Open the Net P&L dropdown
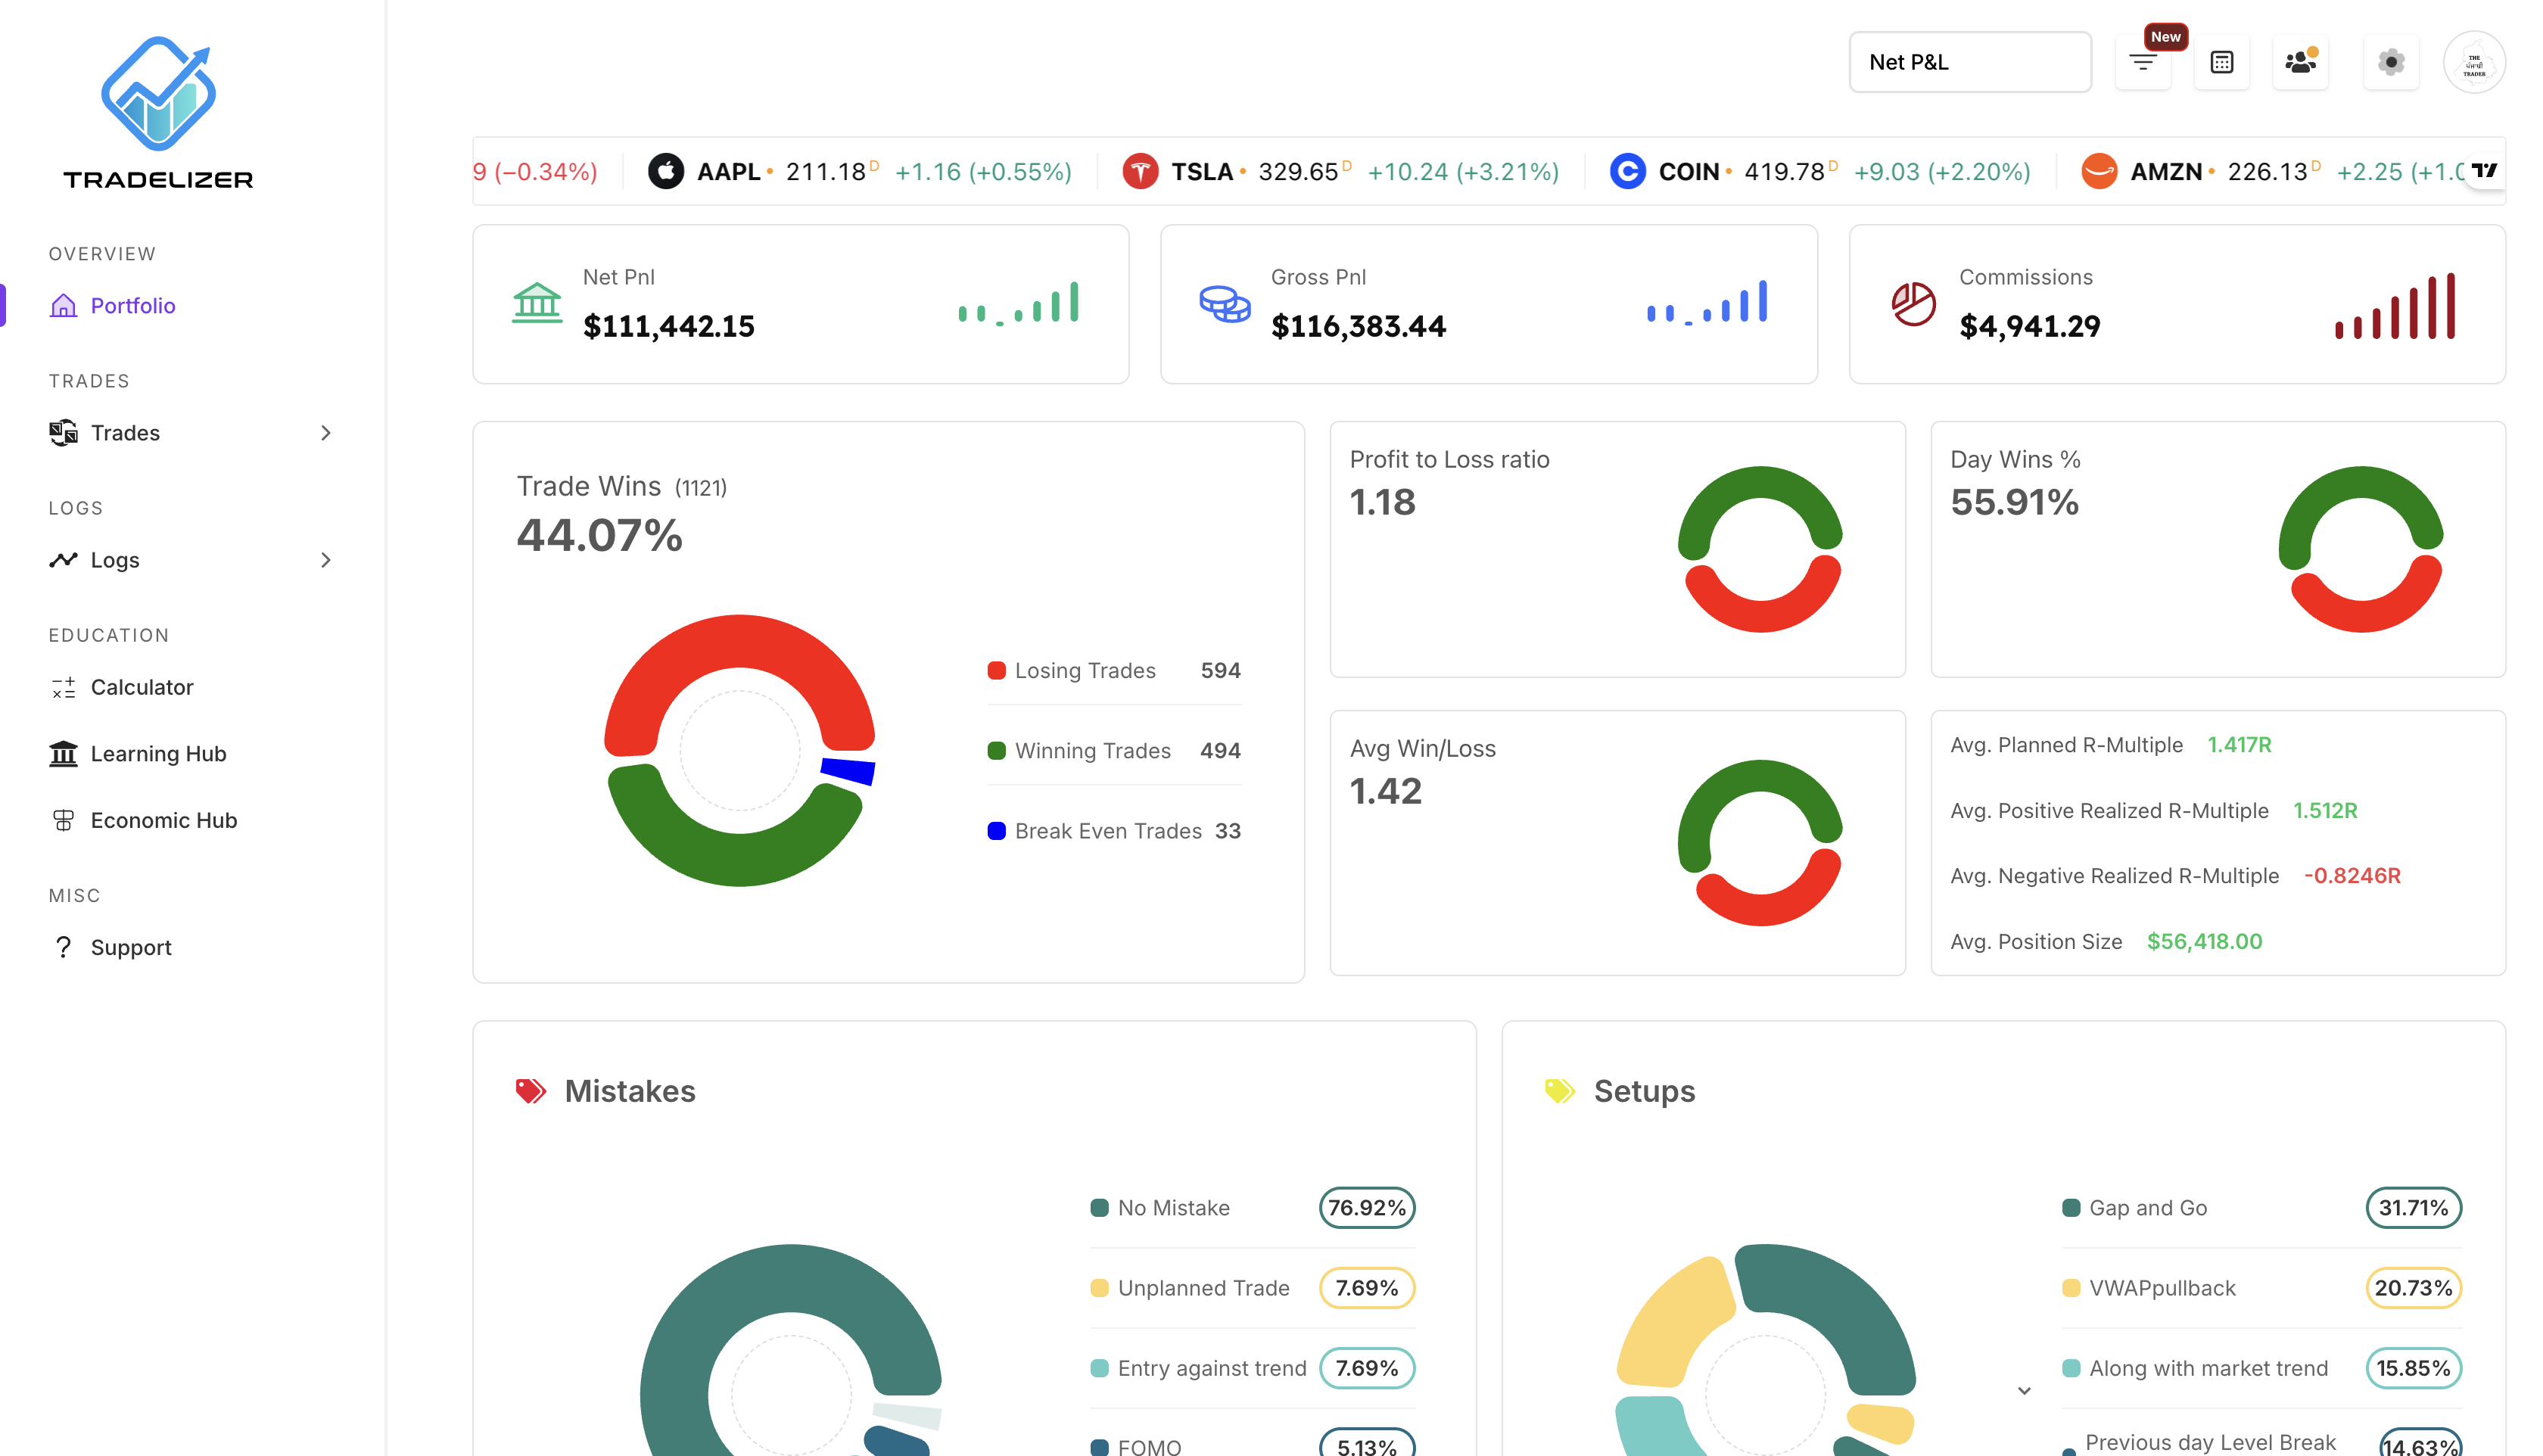 [x=1969, y=62]
